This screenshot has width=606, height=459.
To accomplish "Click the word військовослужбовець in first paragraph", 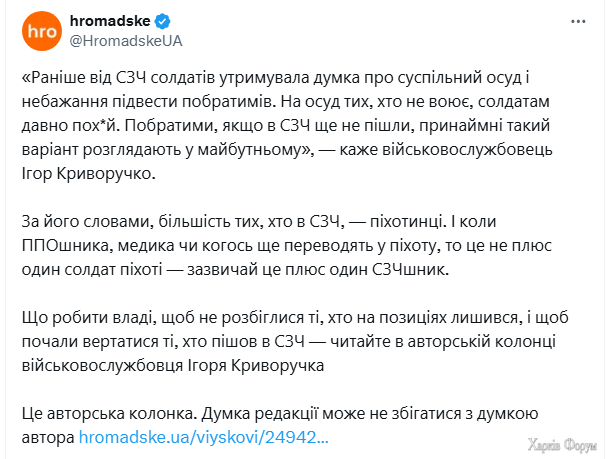I will click(467, 150).
